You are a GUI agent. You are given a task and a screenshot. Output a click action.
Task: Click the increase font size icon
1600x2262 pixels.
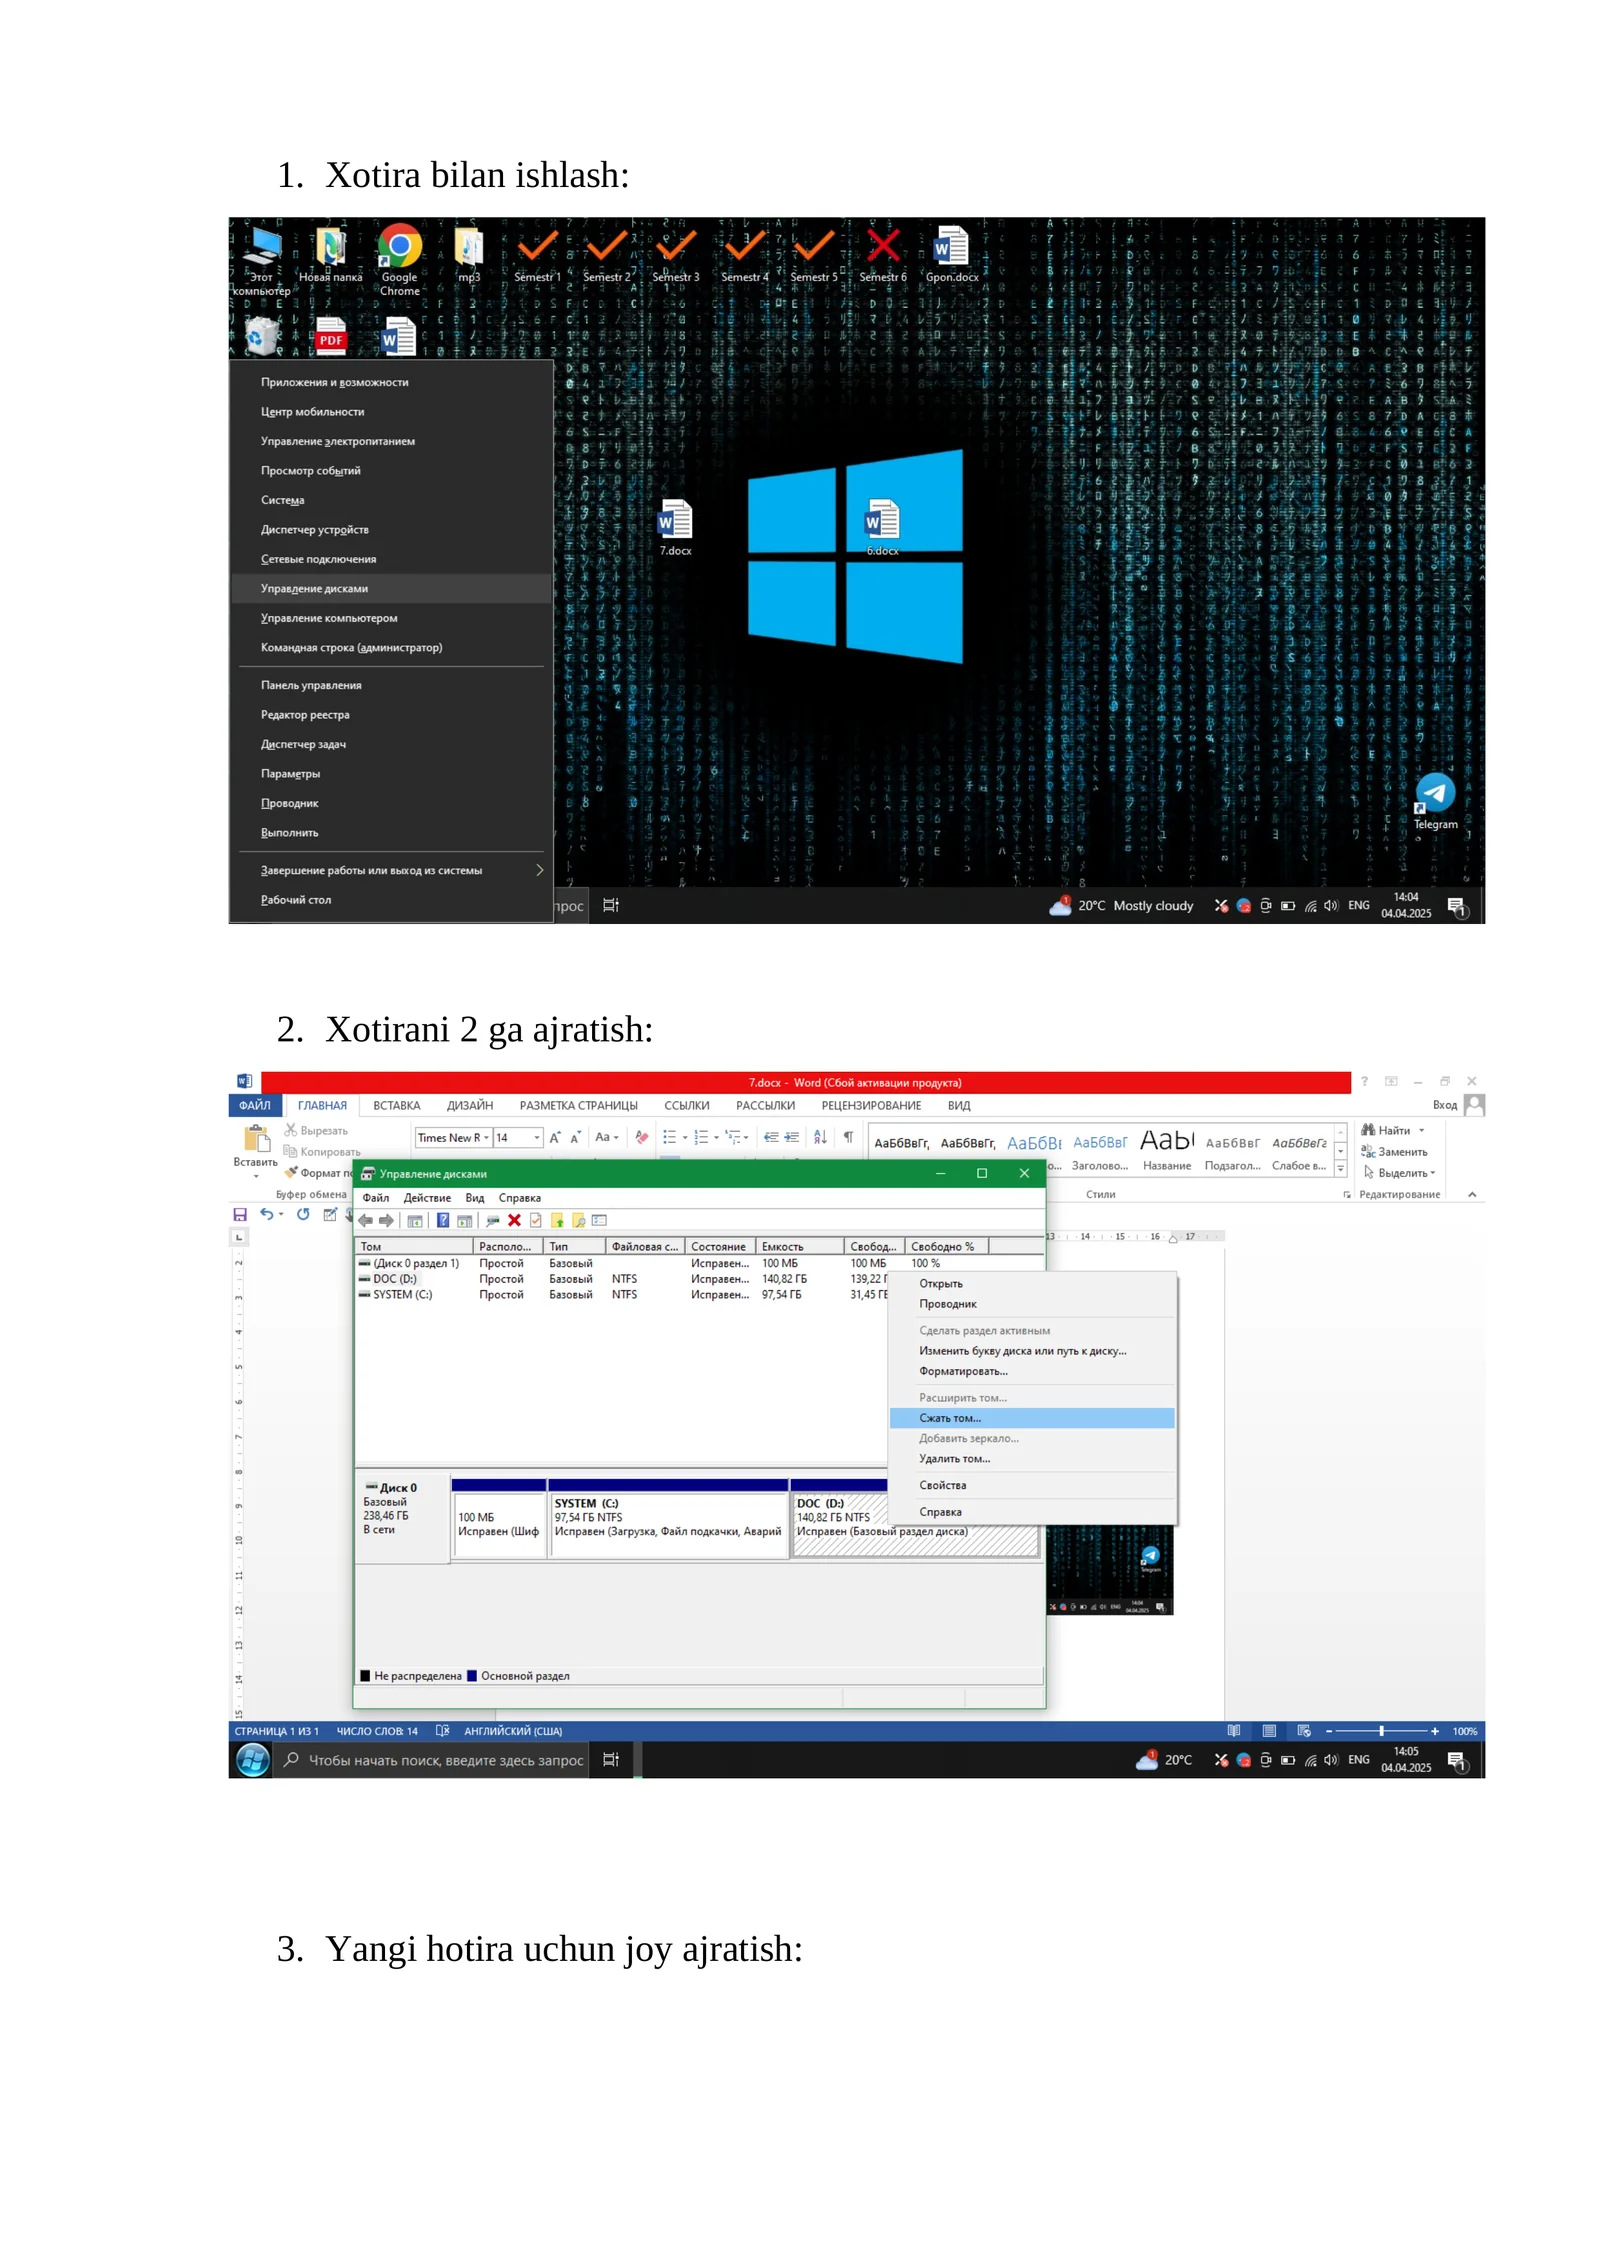[x=555, y=1138]
